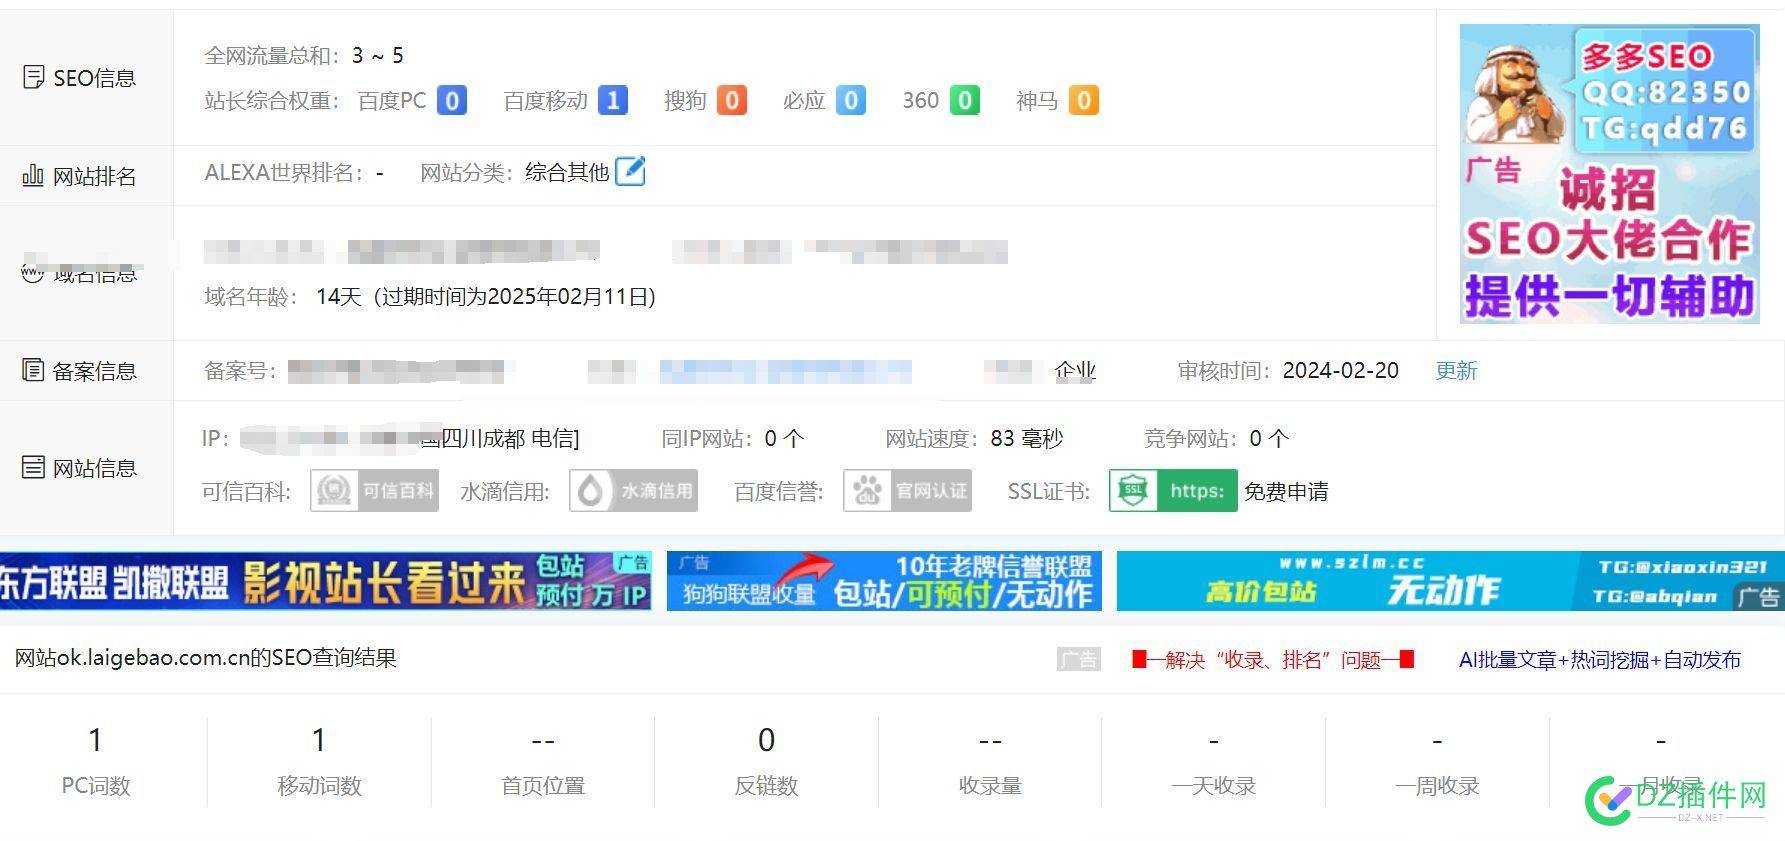Select the 反链数 stat cell
Image resolution: width=1785 pixels, height=841 pixels.
[766, 761]
